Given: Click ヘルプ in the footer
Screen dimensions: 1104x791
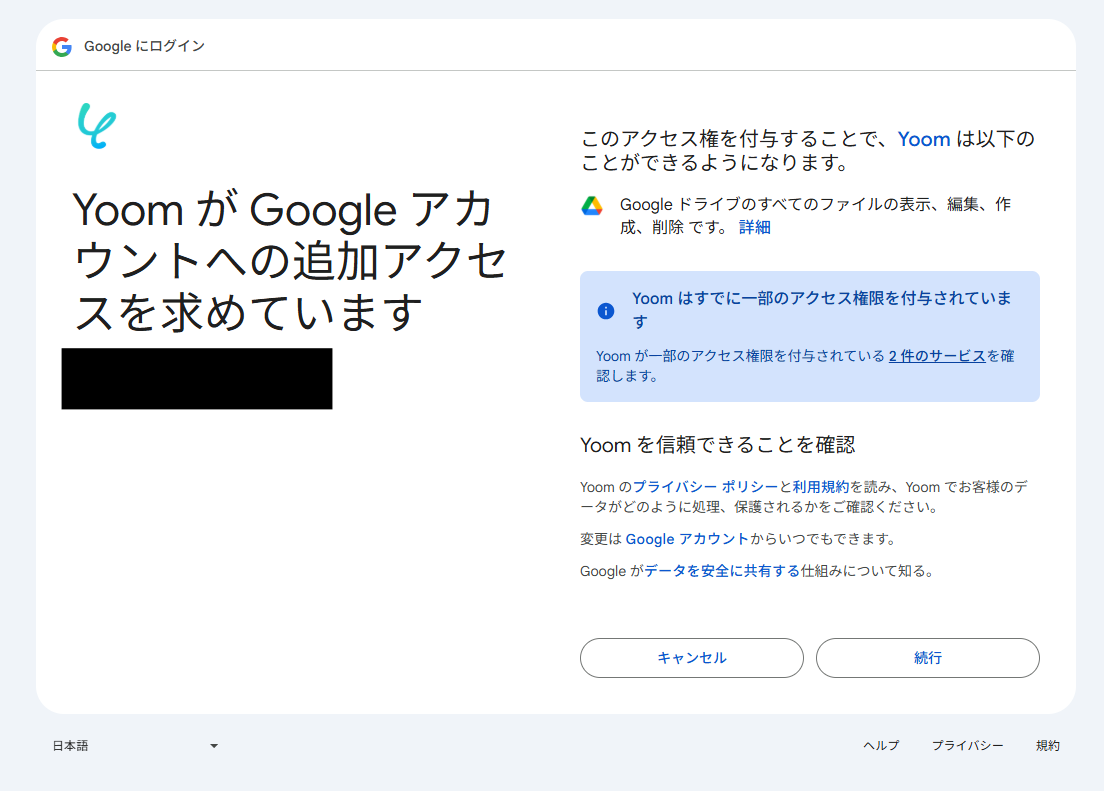Looking at the screenshot, I should 881,746.
